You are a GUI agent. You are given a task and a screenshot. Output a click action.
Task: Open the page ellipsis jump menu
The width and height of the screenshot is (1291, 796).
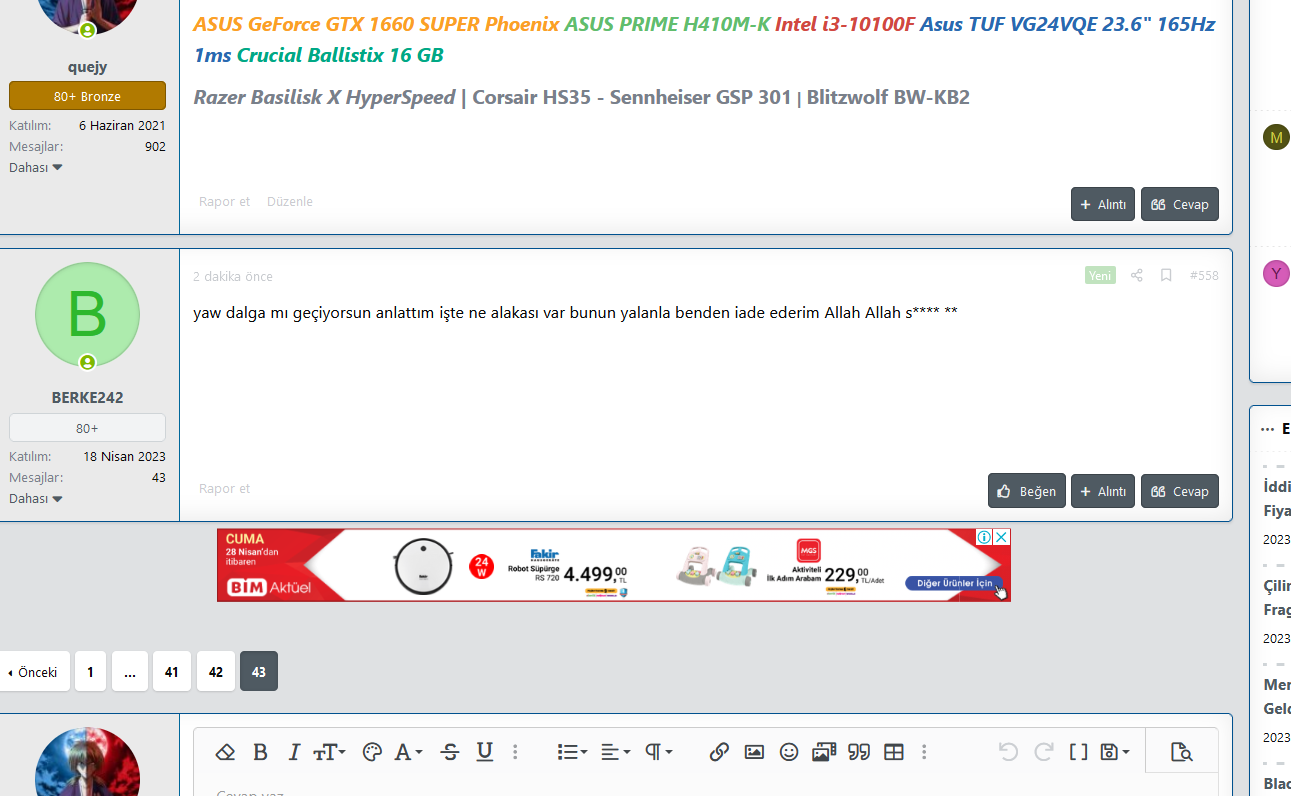[x=130, y=672]
